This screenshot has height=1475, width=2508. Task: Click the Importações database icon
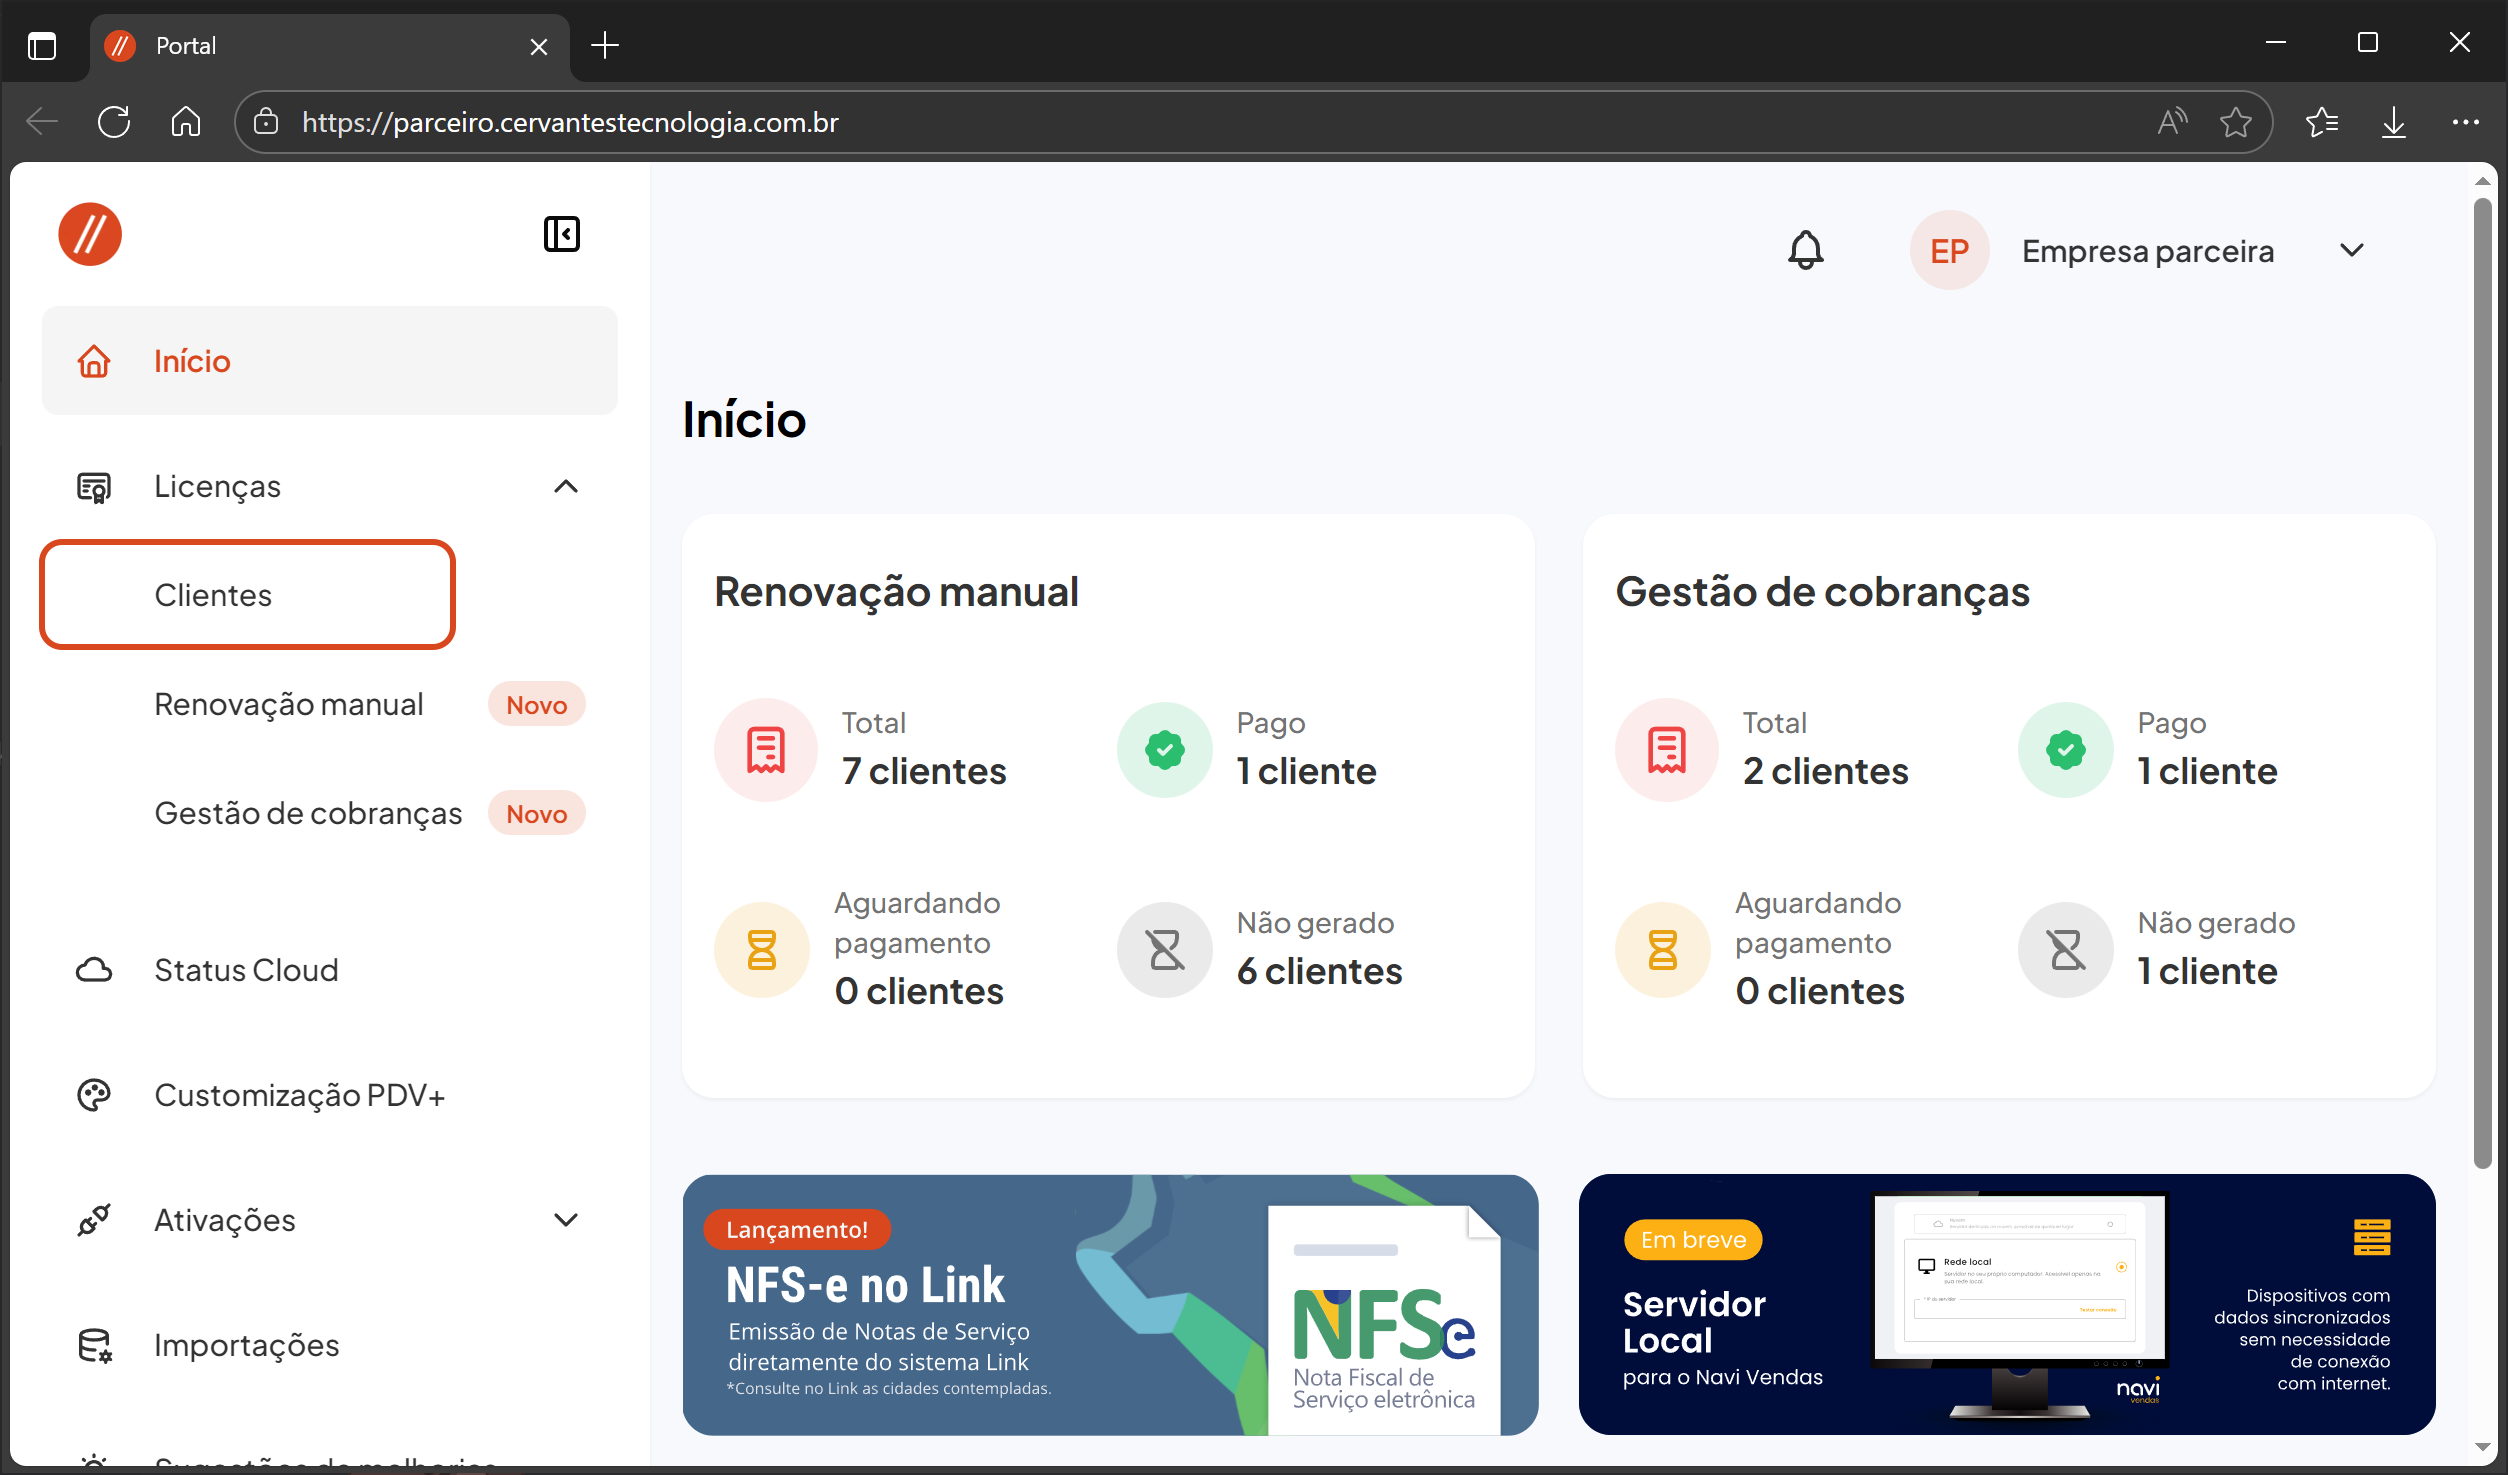coord(94,1345)
